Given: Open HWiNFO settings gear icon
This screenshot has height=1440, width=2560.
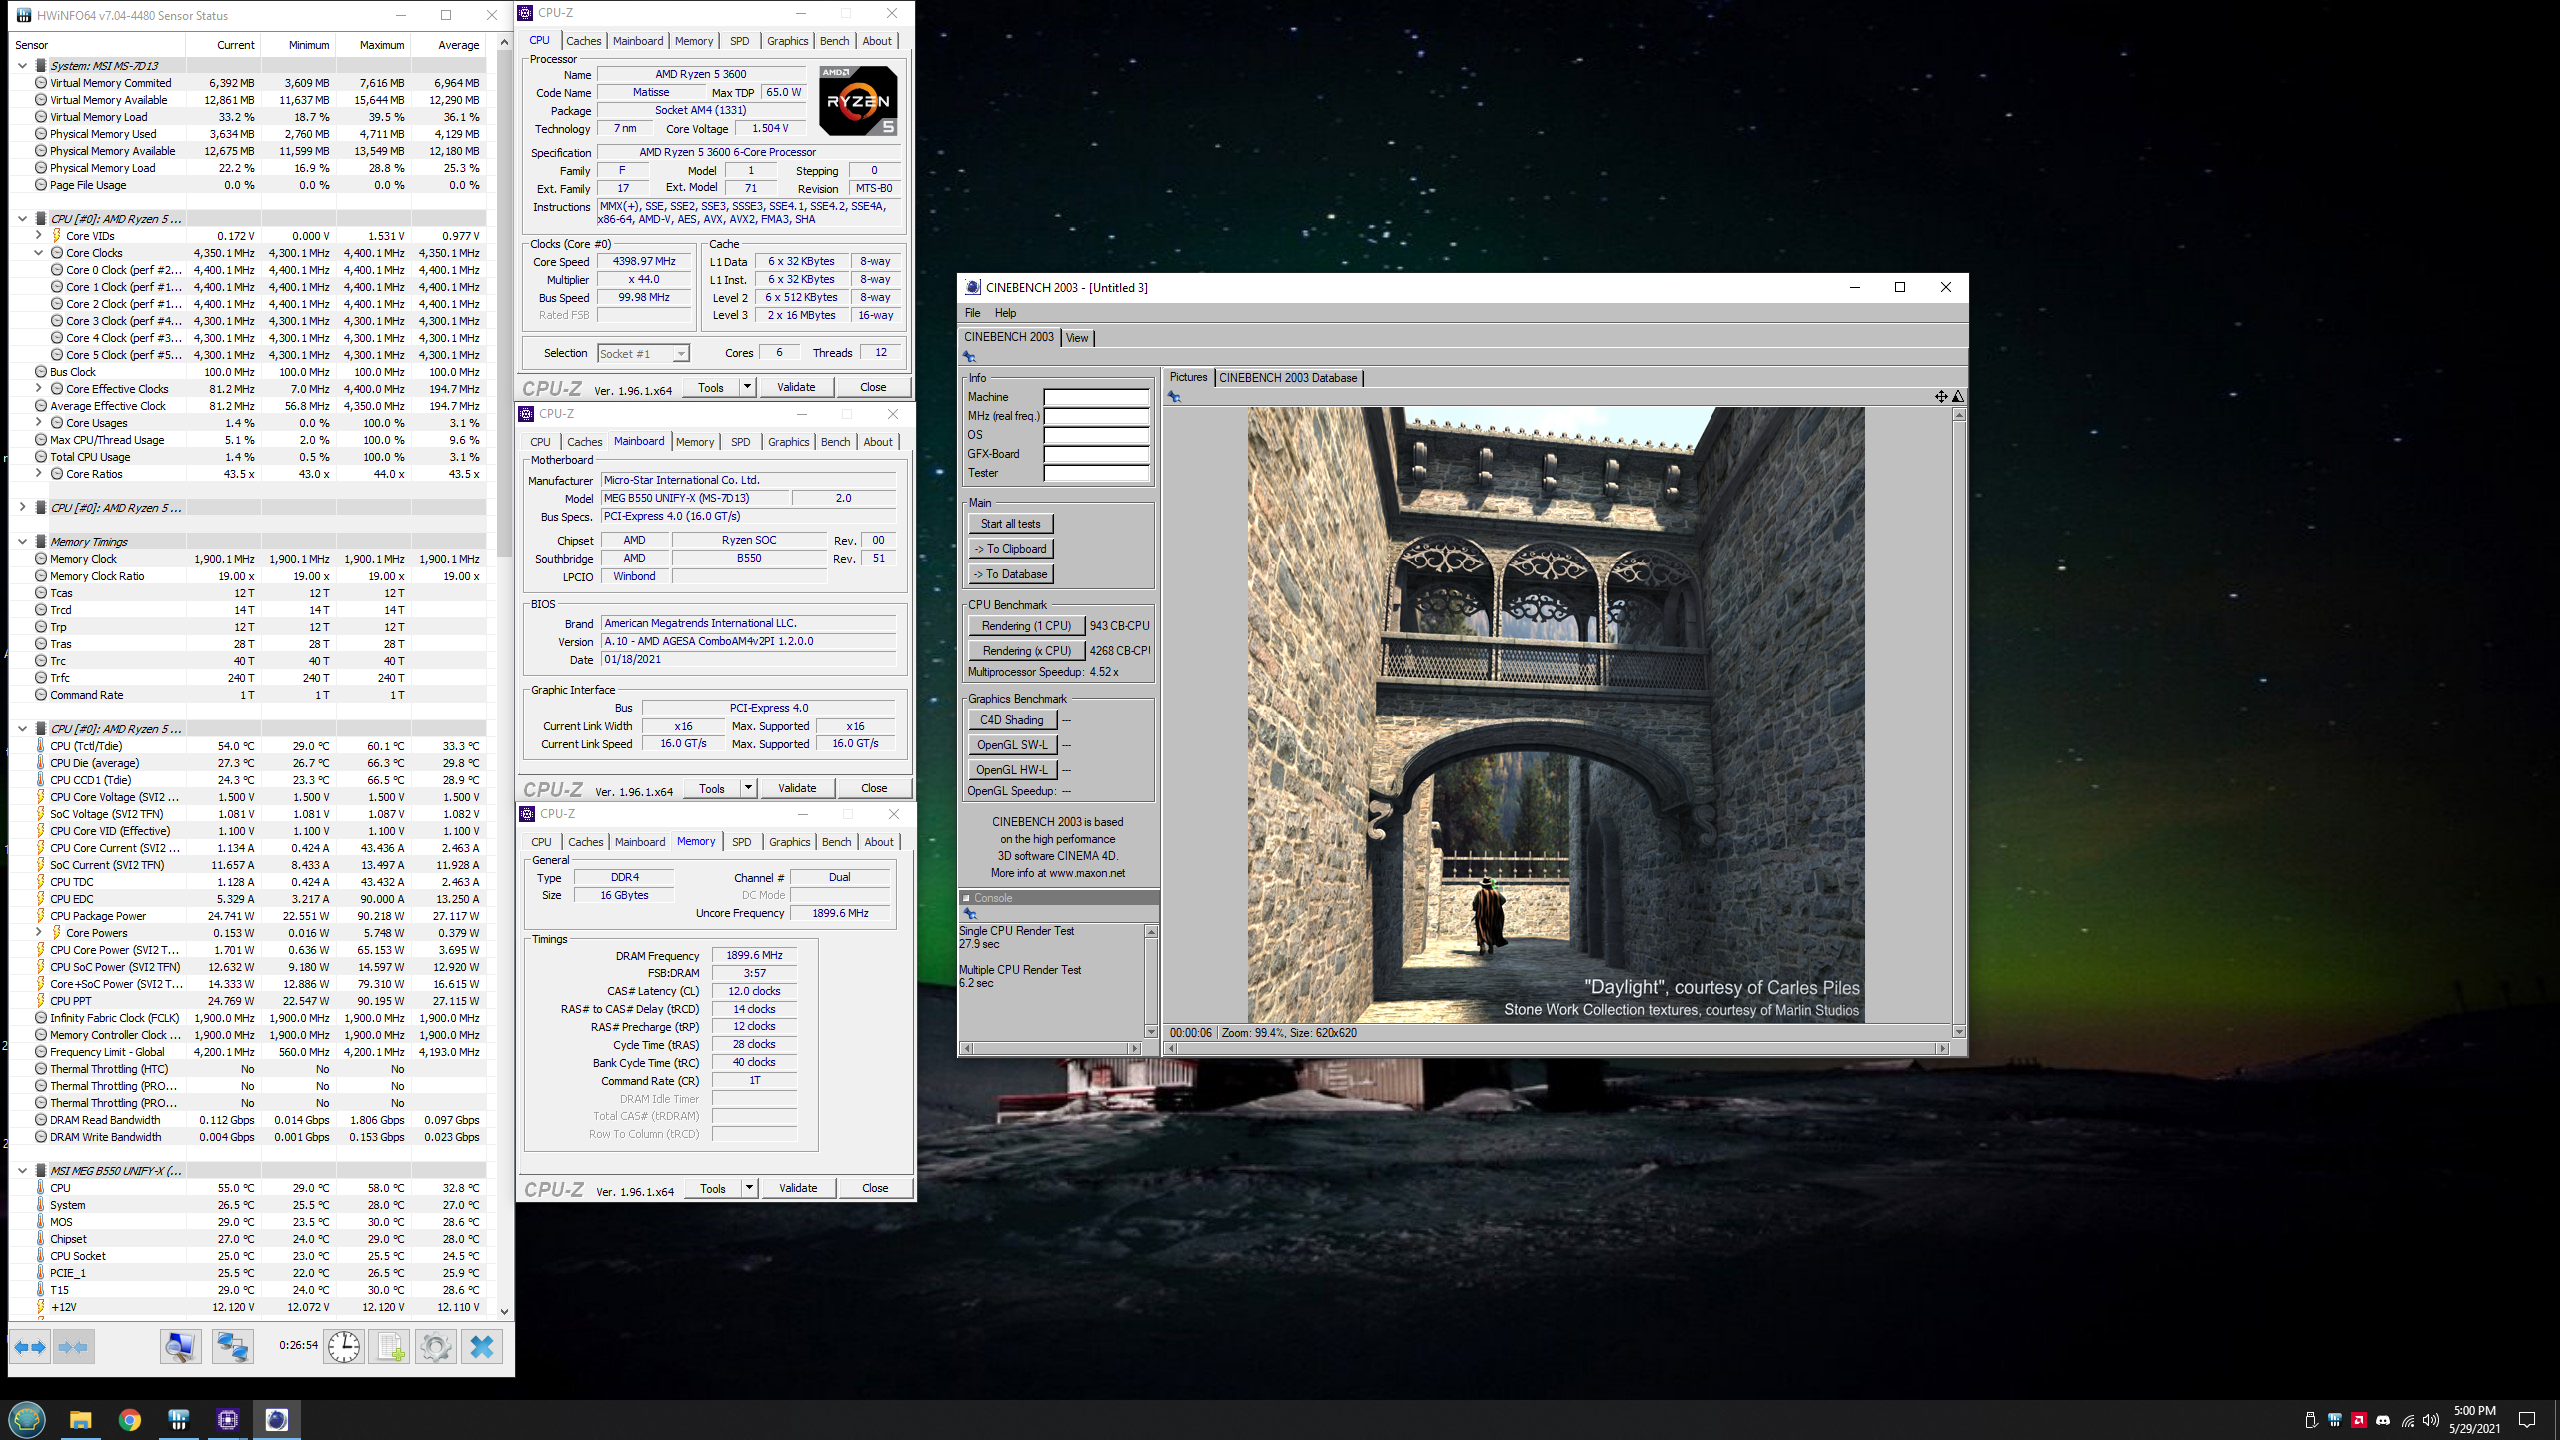Looking at the screenshot, I should (x=436, y=1347).
